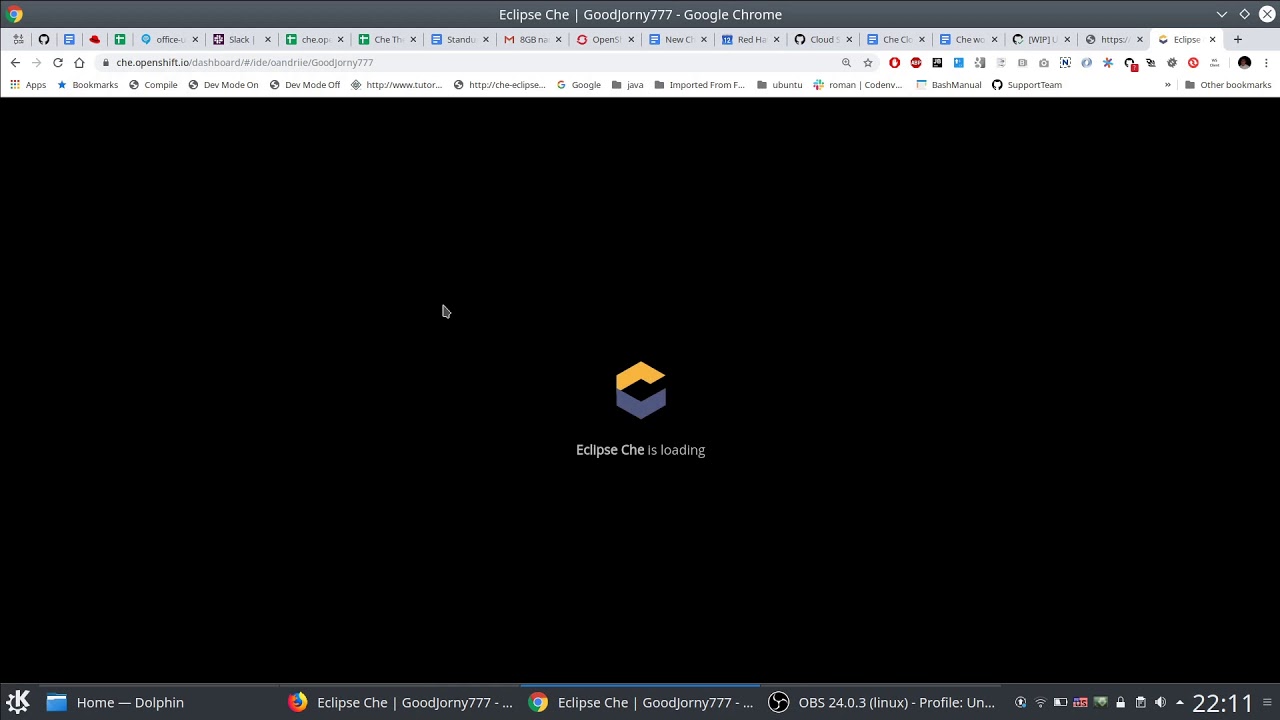Close the active Eclipse tab
The height and width of the screenshot is (720, 1280).
1212,39
